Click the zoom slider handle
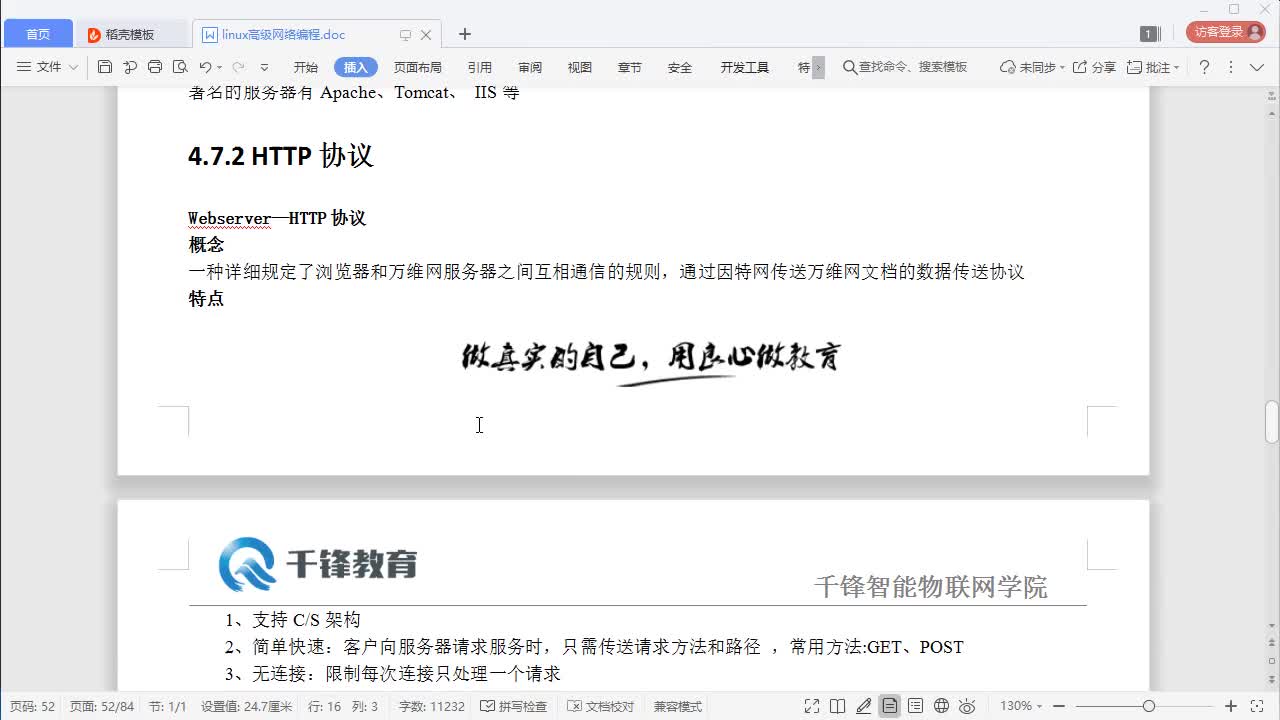This screenshot has width=1280, height=720. [1149, 706]
